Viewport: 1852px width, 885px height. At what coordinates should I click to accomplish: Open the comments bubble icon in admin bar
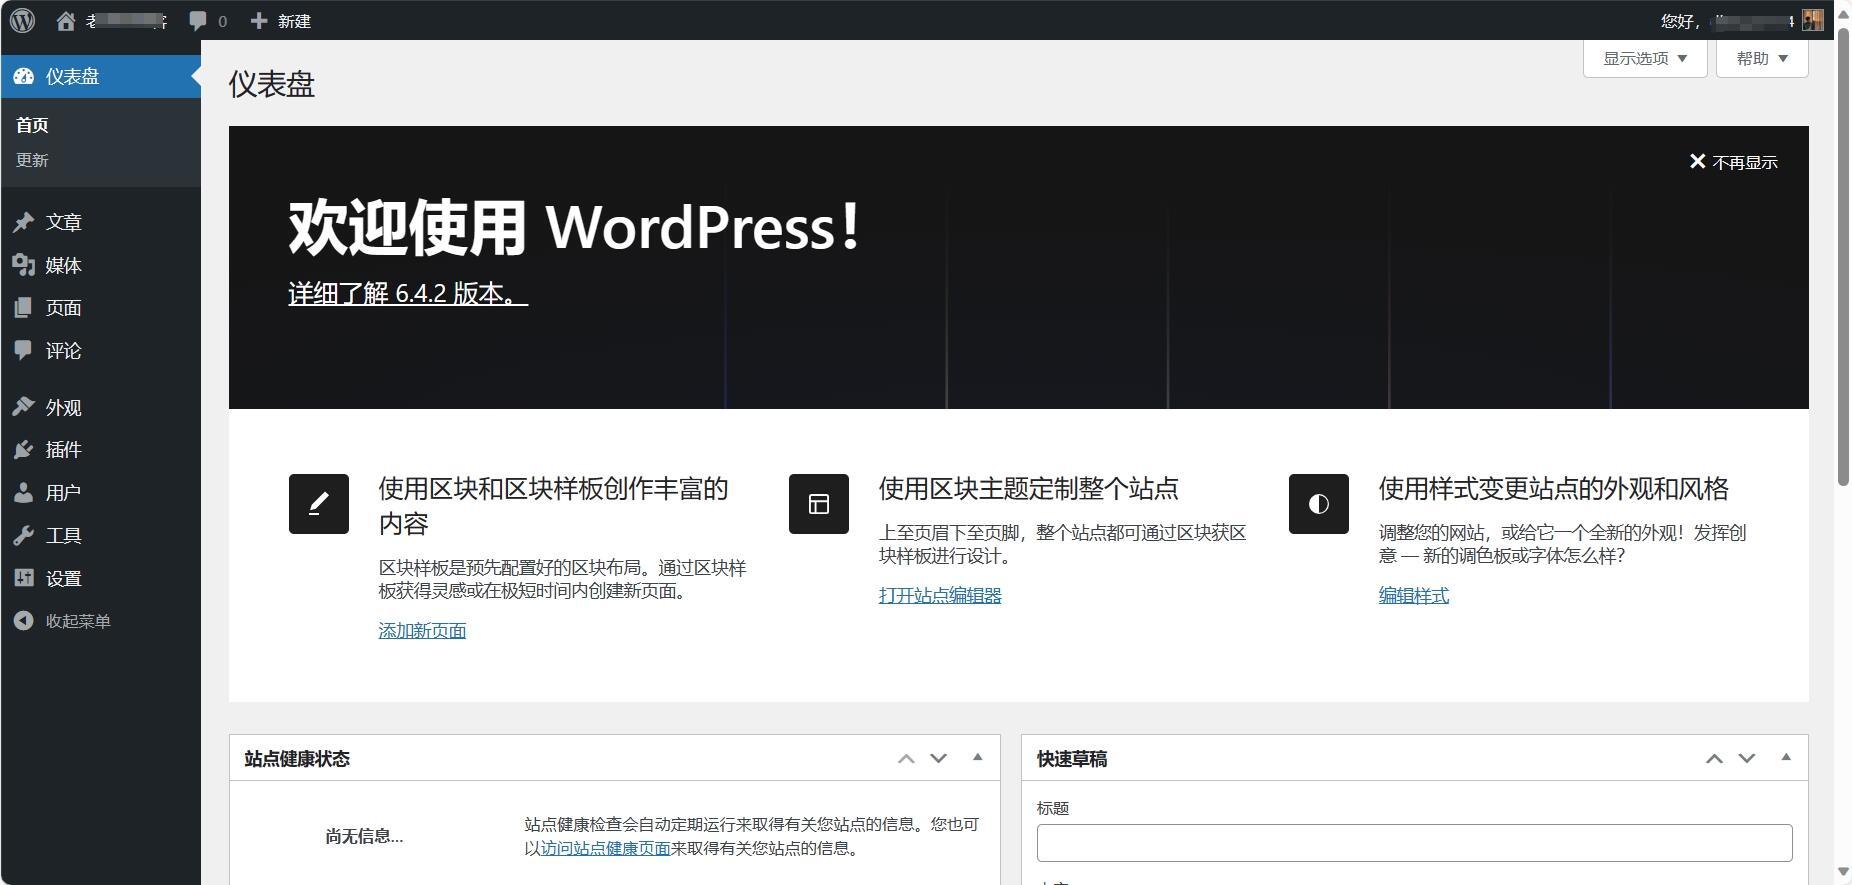pyautogui.click(x=198, y=21)
